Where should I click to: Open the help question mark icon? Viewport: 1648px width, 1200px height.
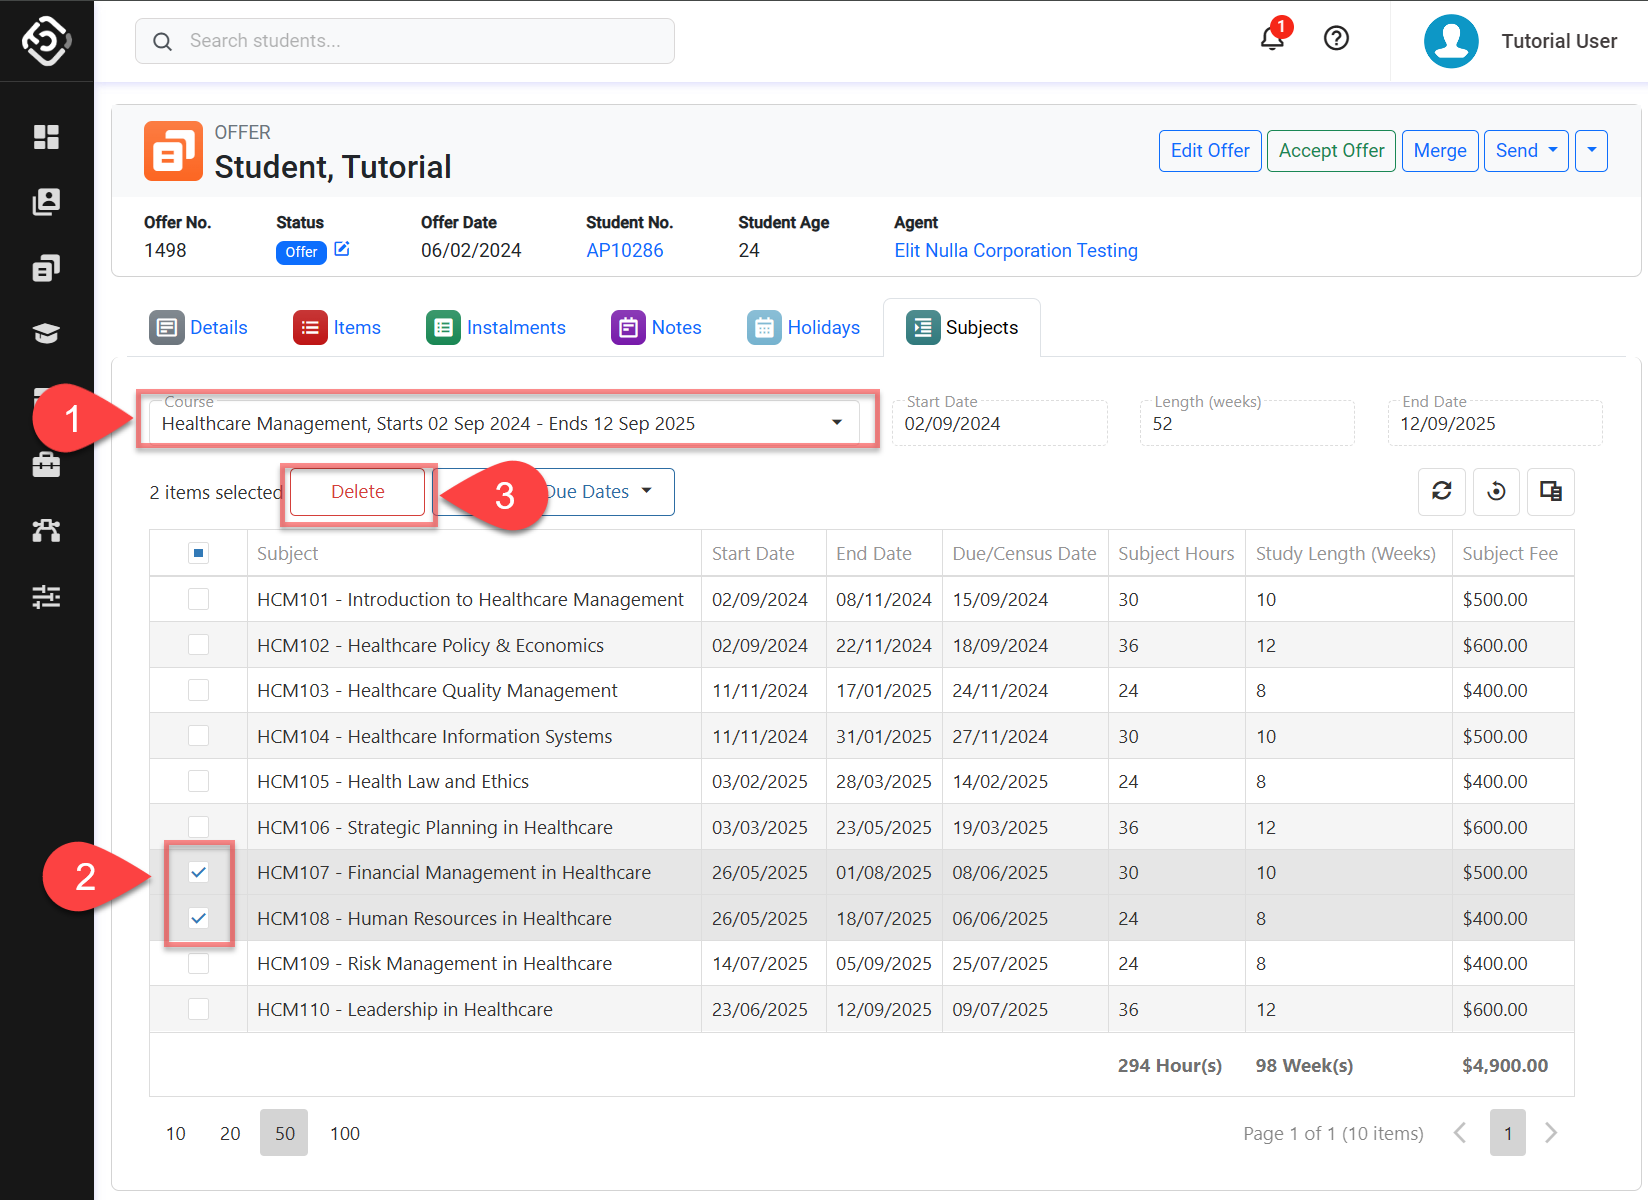point(1336,38)
